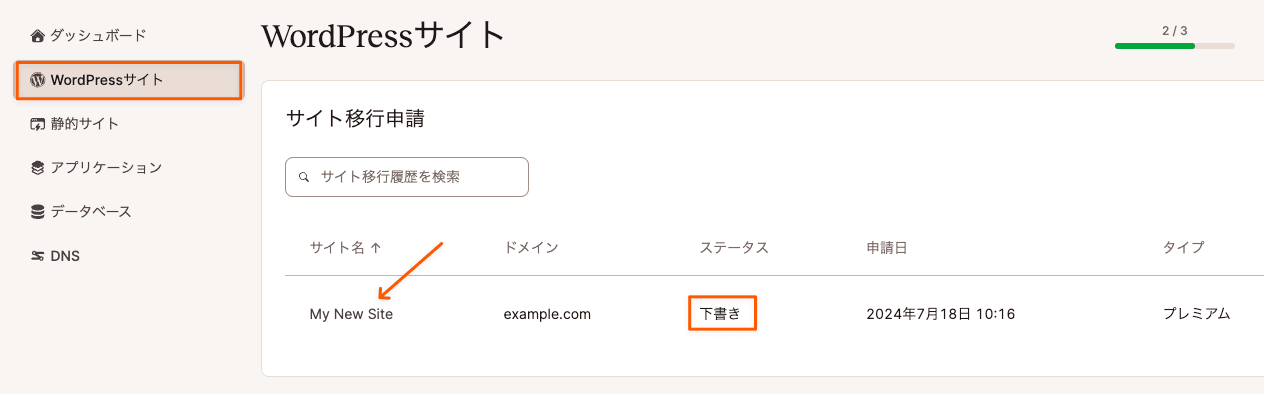Screen dimensions: 1264x394
Task: Click the 静的サイト icon
Action: (x=38, y=124)
